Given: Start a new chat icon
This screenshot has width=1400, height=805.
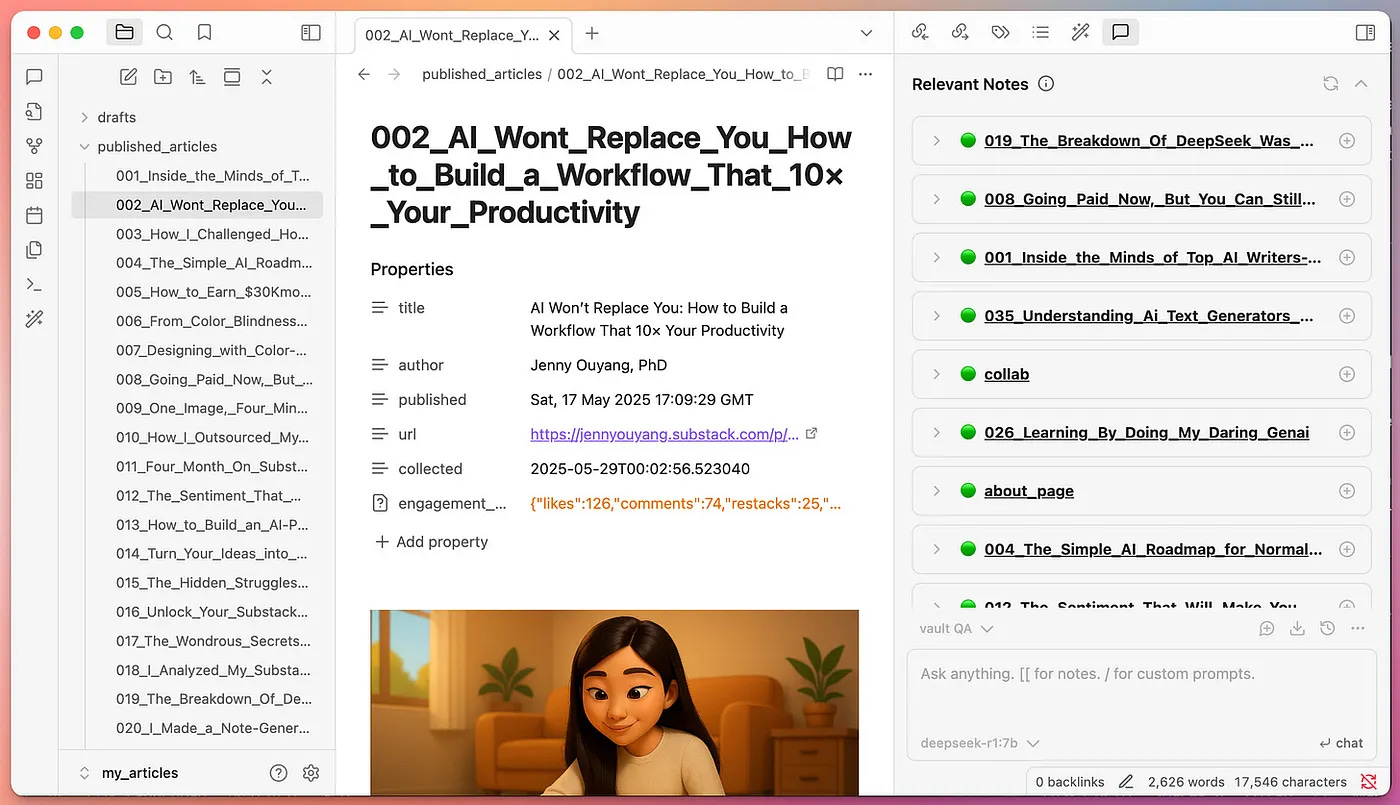Looking at the screenshot, I should click(x=1266, y=629).
